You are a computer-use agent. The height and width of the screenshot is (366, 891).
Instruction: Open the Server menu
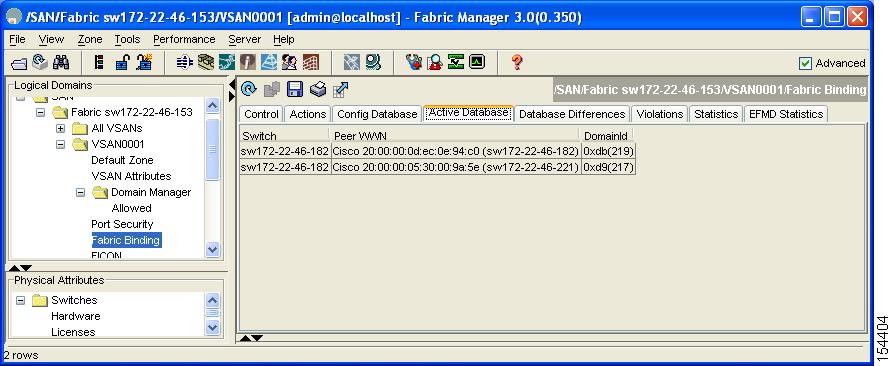tap(244, 39)
